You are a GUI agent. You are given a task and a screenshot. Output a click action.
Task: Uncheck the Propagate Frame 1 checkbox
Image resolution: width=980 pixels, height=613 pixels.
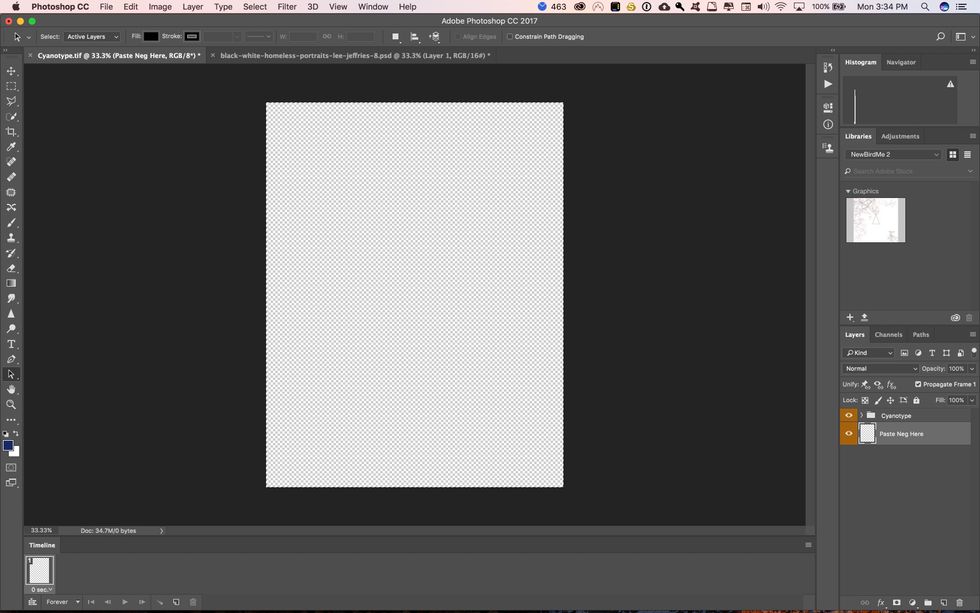(918, 384)
